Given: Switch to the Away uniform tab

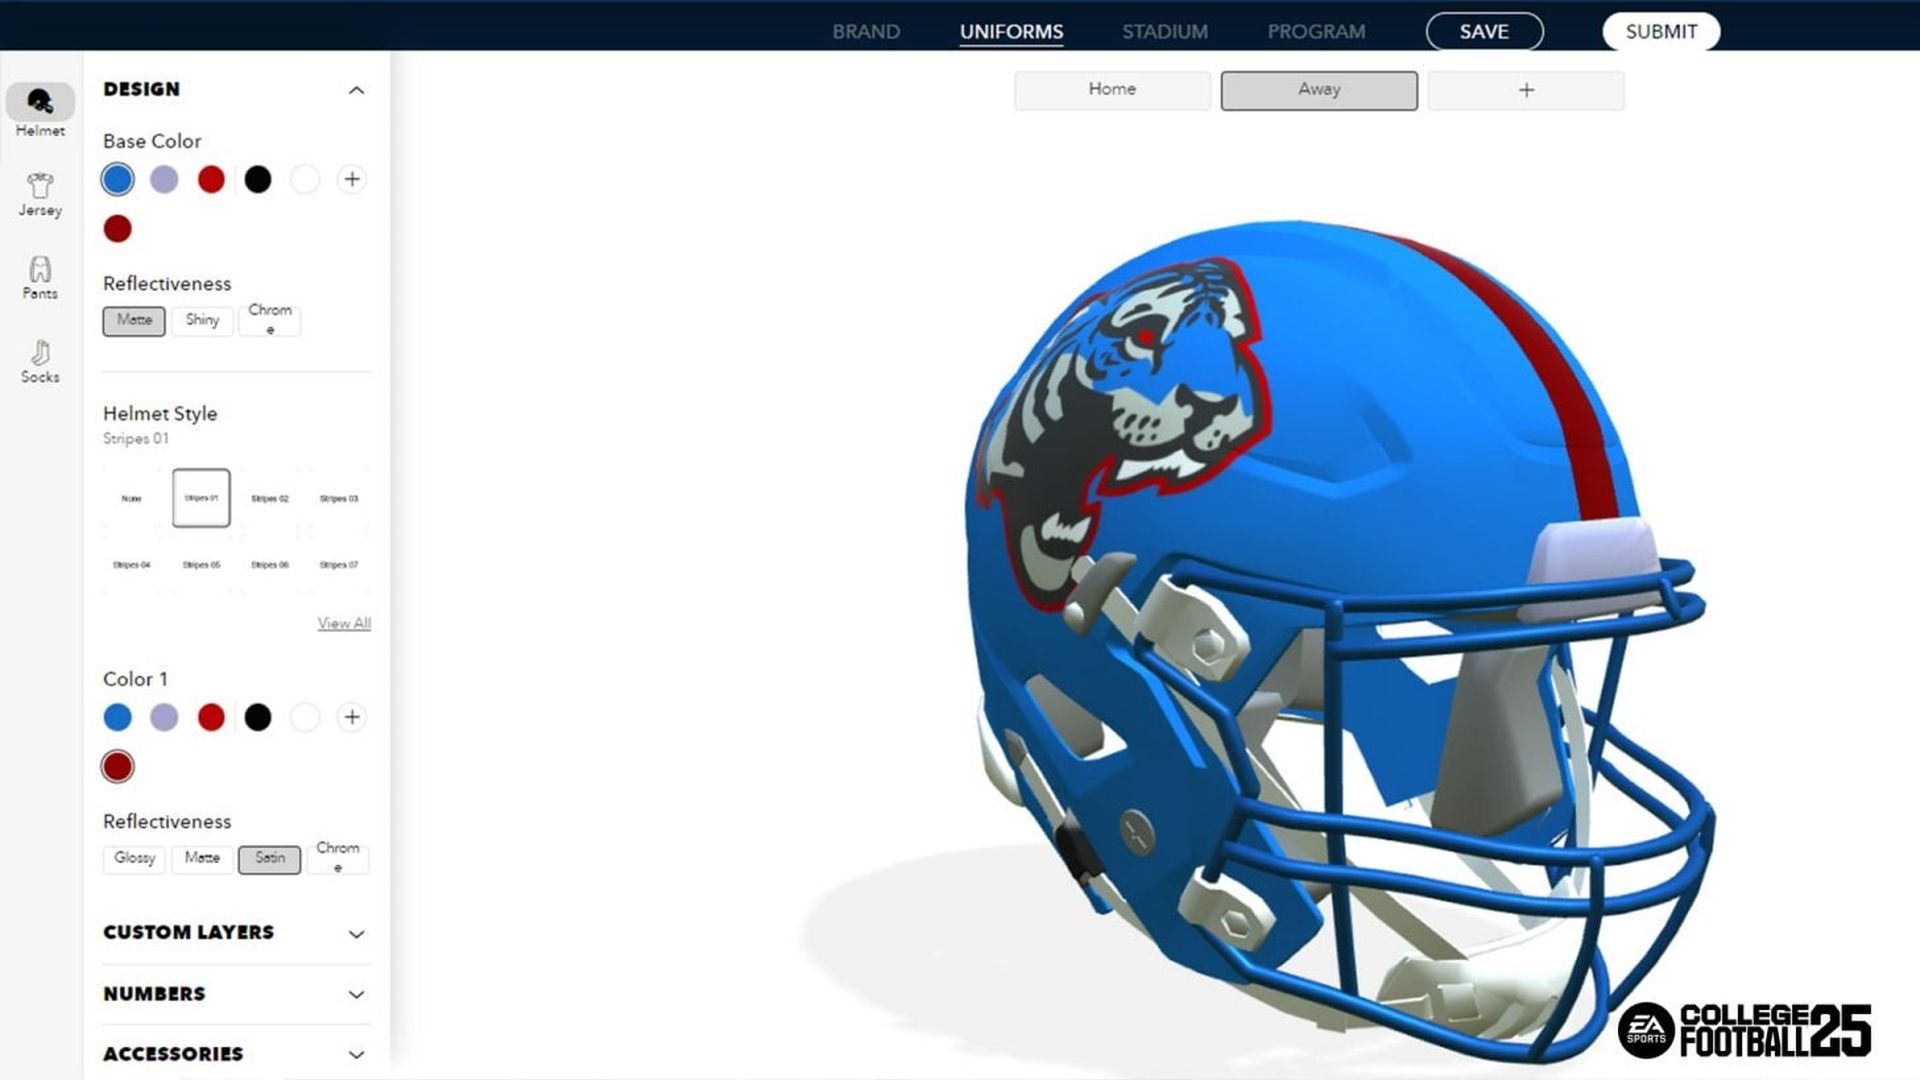Looking at the screenshot, I should tap(1319, 88).
